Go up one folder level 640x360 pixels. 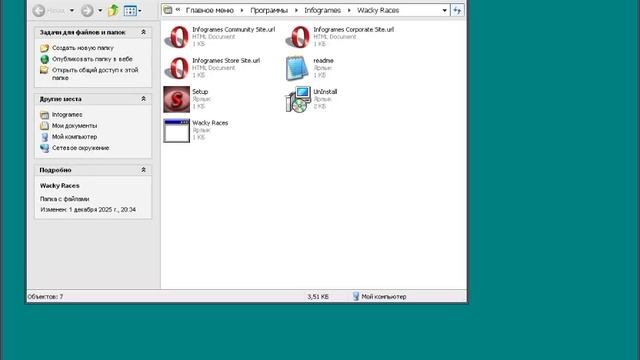tap(113, 11)
